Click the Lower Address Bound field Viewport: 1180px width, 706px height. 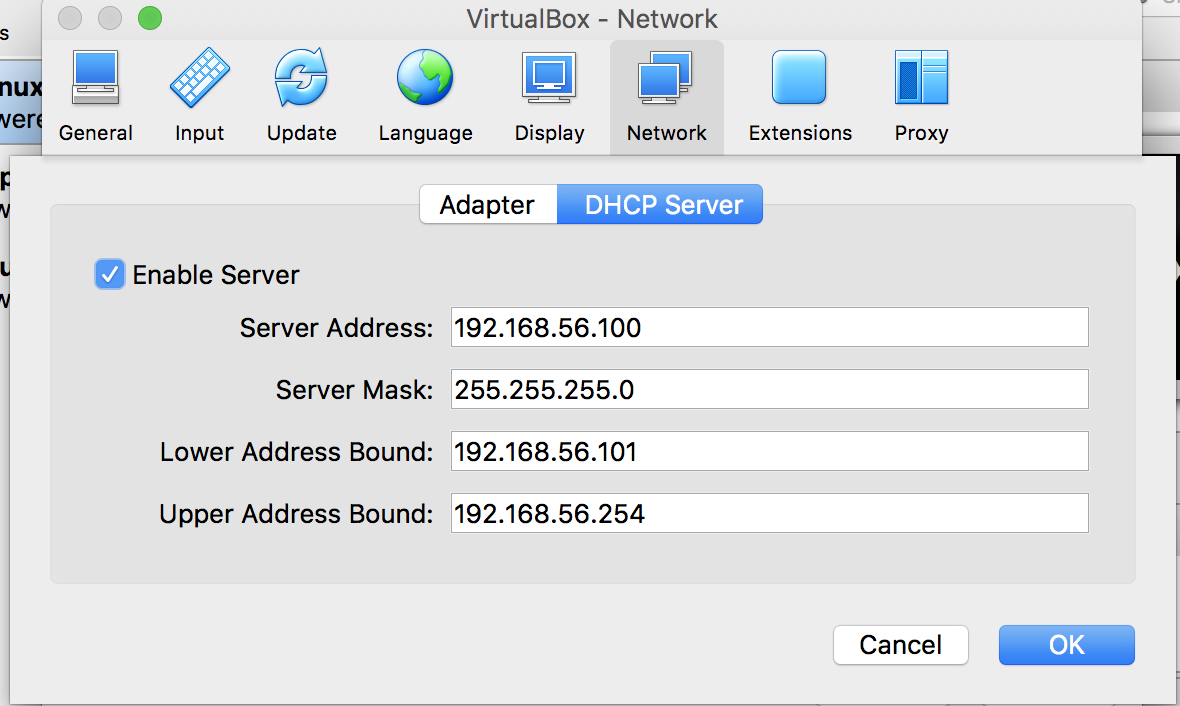coord(769,451)
